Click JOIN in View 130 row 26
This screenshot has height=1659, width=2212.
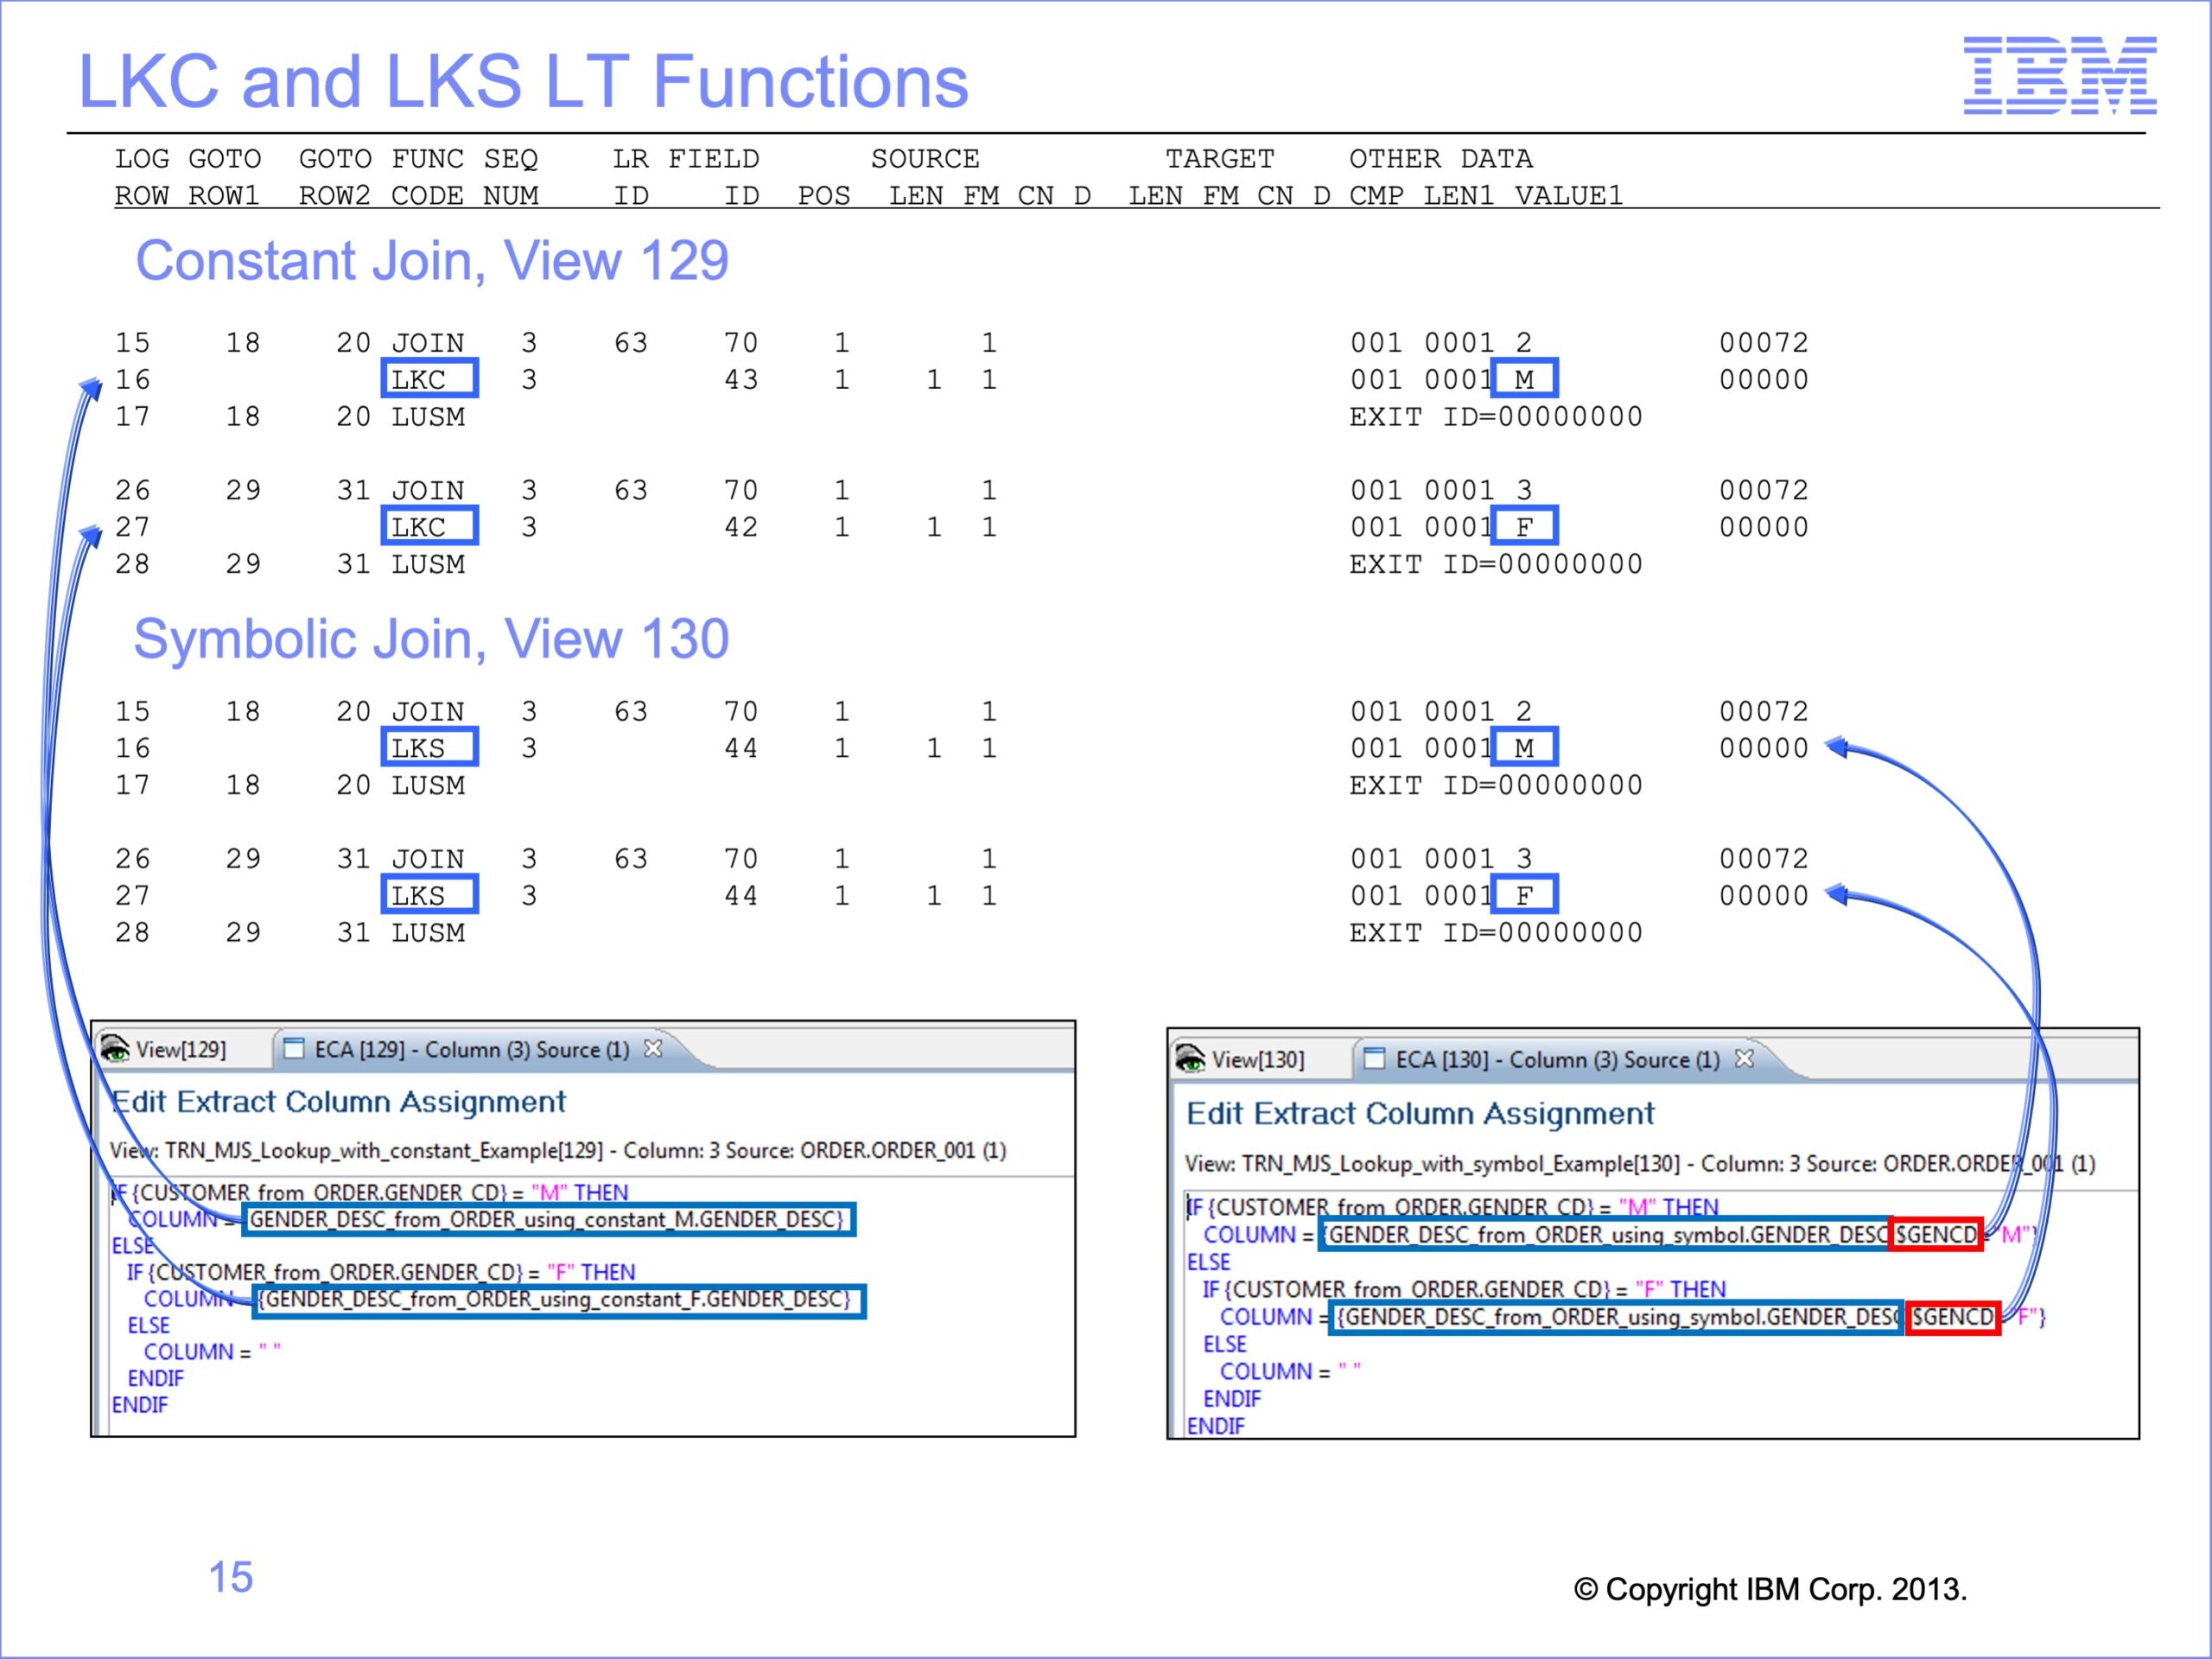point(428,859)
